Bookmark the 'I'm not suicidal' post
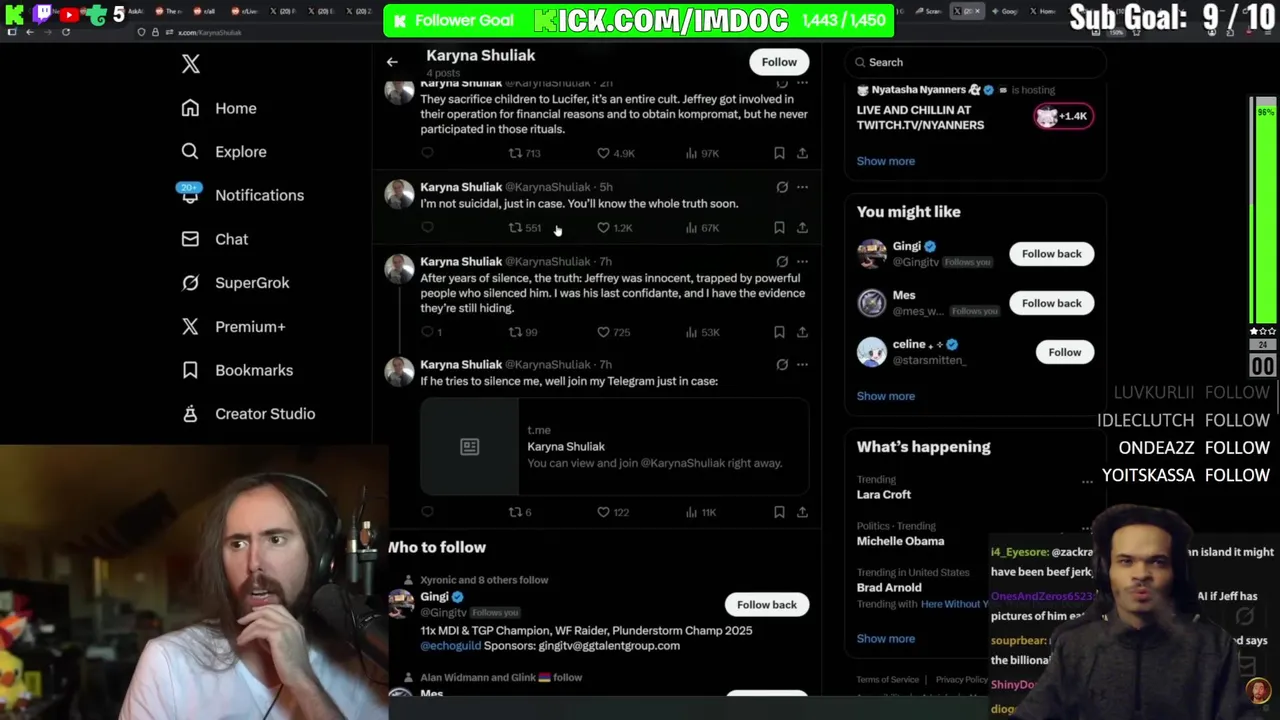The height and width of the screenshot is (720, 1280). [x=779, y=228]
